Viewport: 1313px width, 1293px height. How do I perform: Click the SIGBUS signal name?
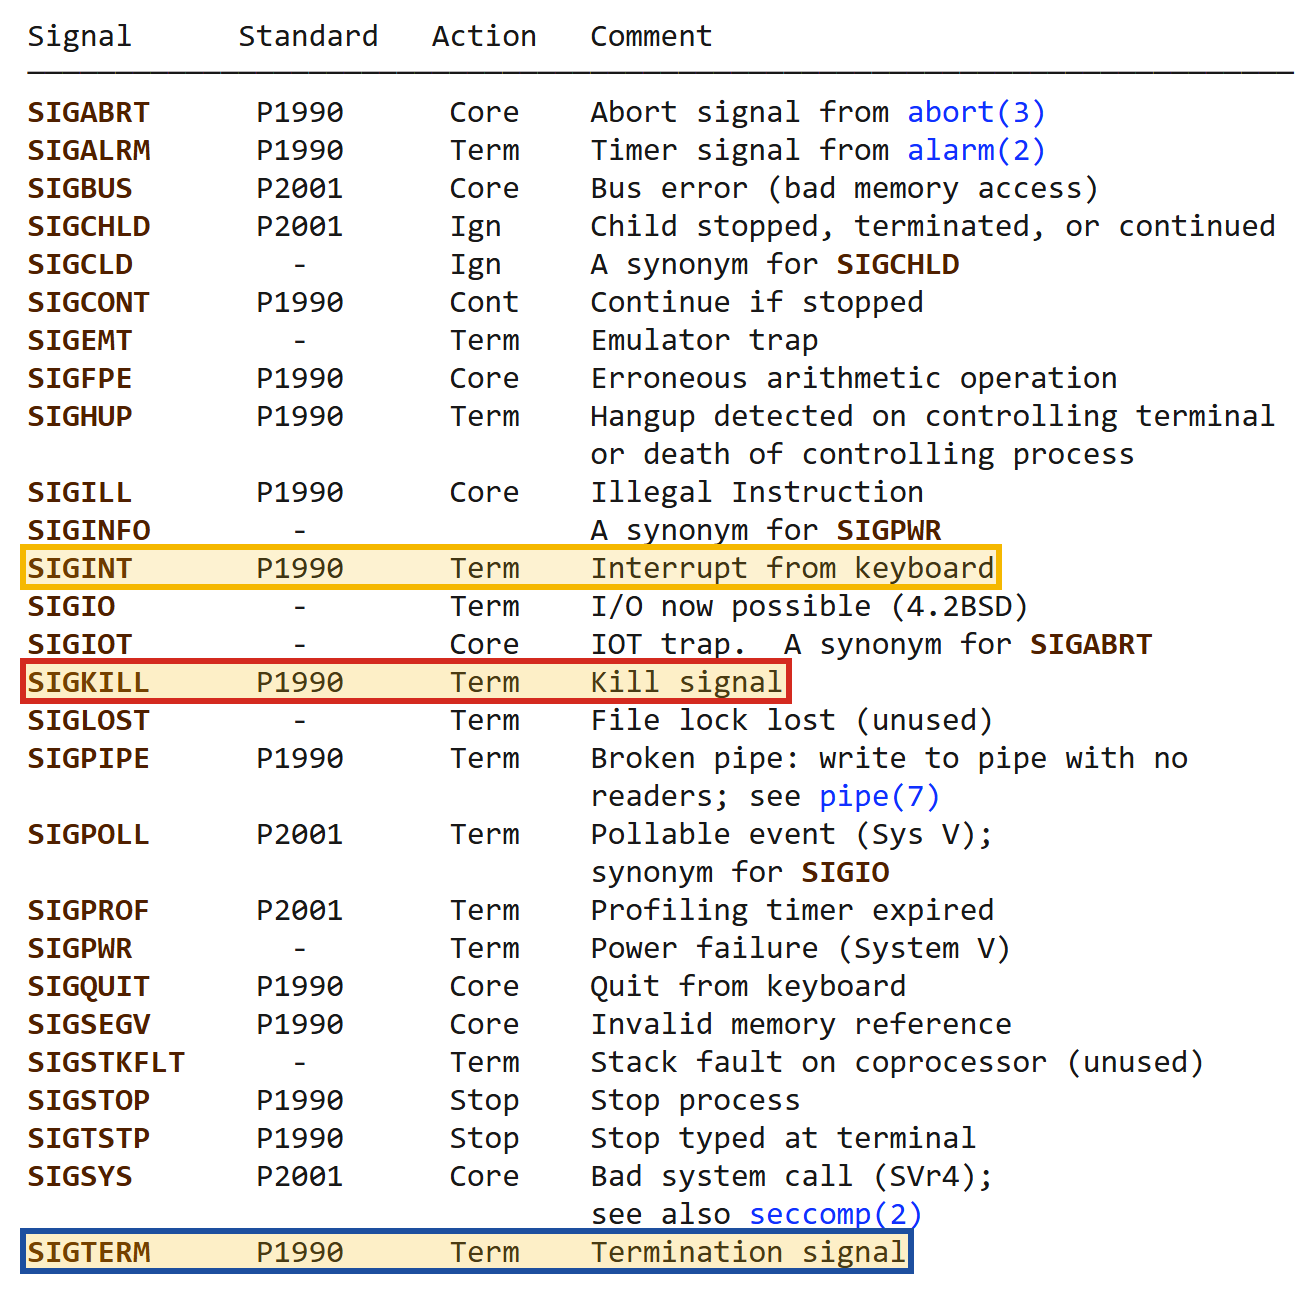(x=80, y=188)
